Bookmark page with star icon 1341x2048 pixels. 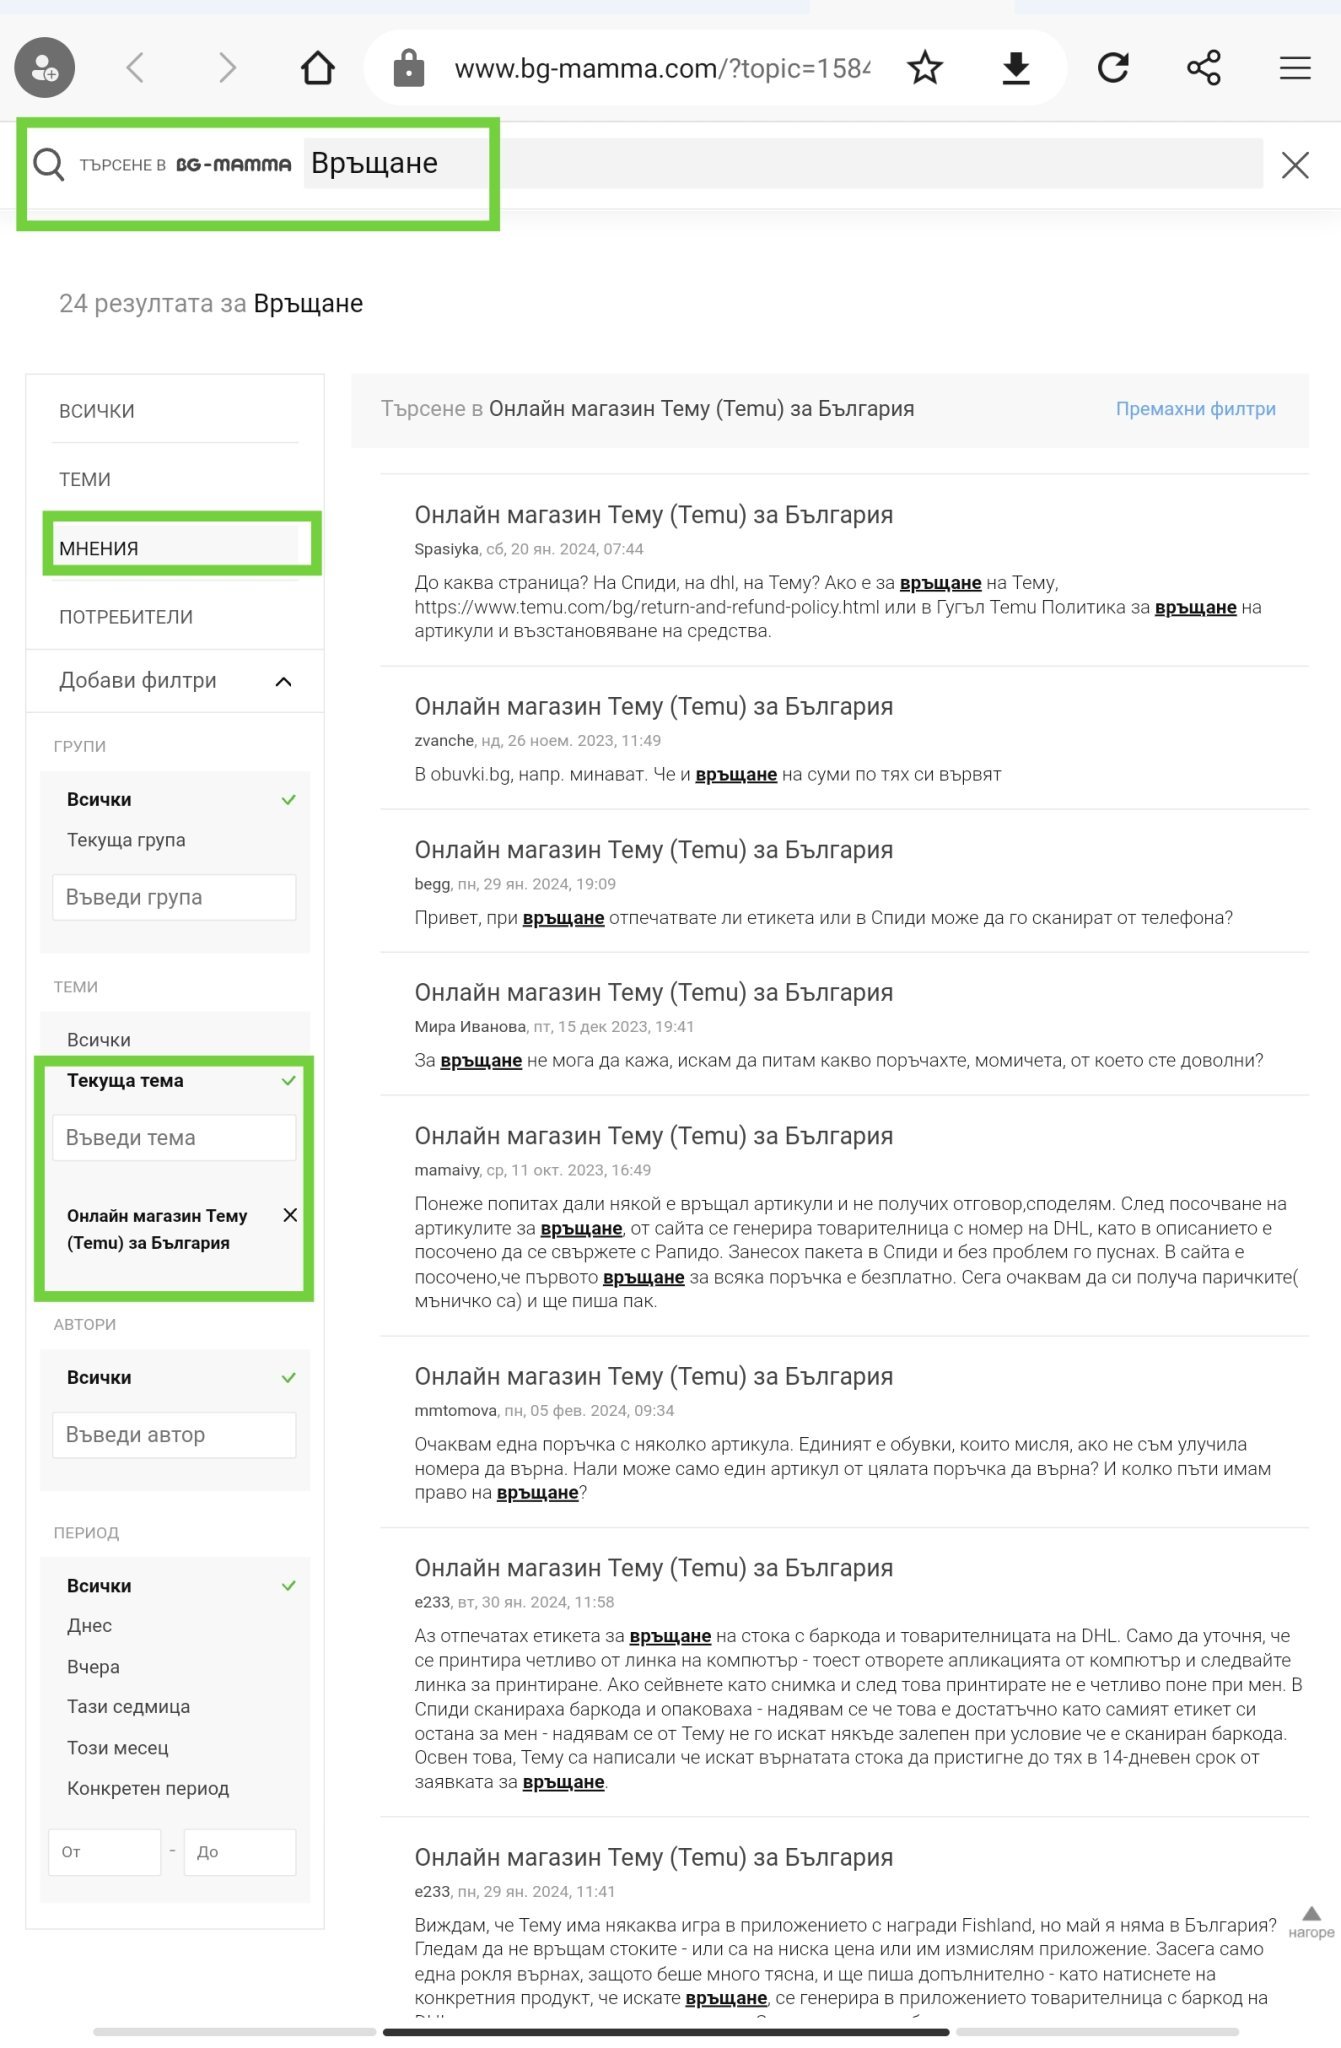(x=925, y=68)
